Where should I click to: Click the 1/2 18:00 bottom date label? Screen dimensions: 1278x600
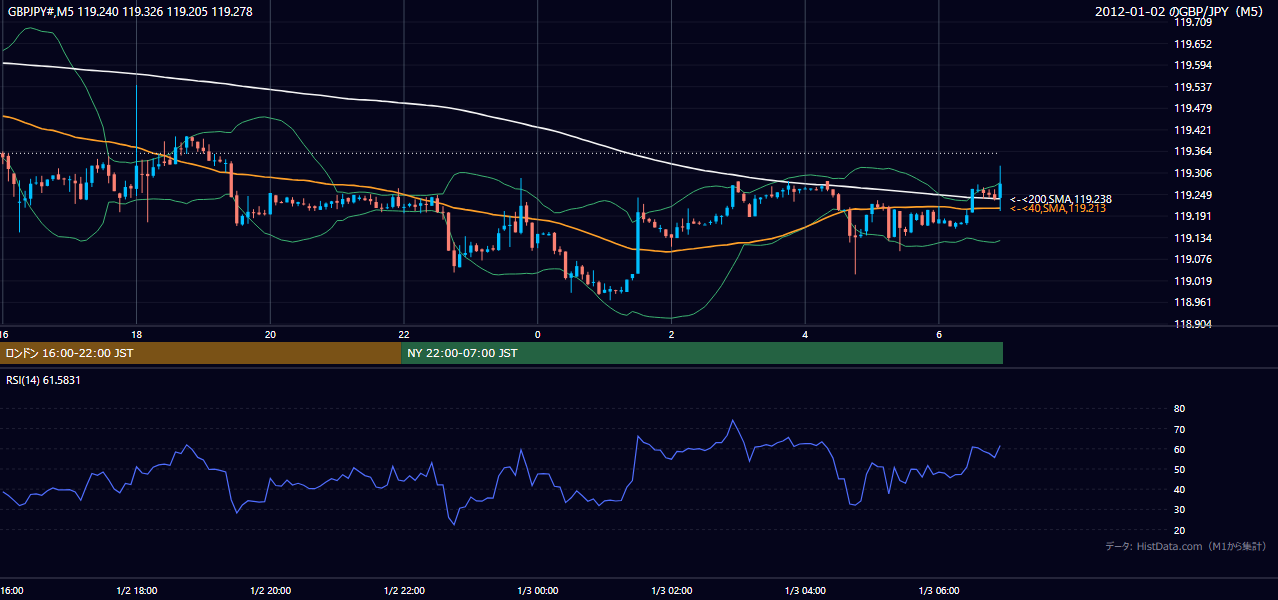point(137,590)
